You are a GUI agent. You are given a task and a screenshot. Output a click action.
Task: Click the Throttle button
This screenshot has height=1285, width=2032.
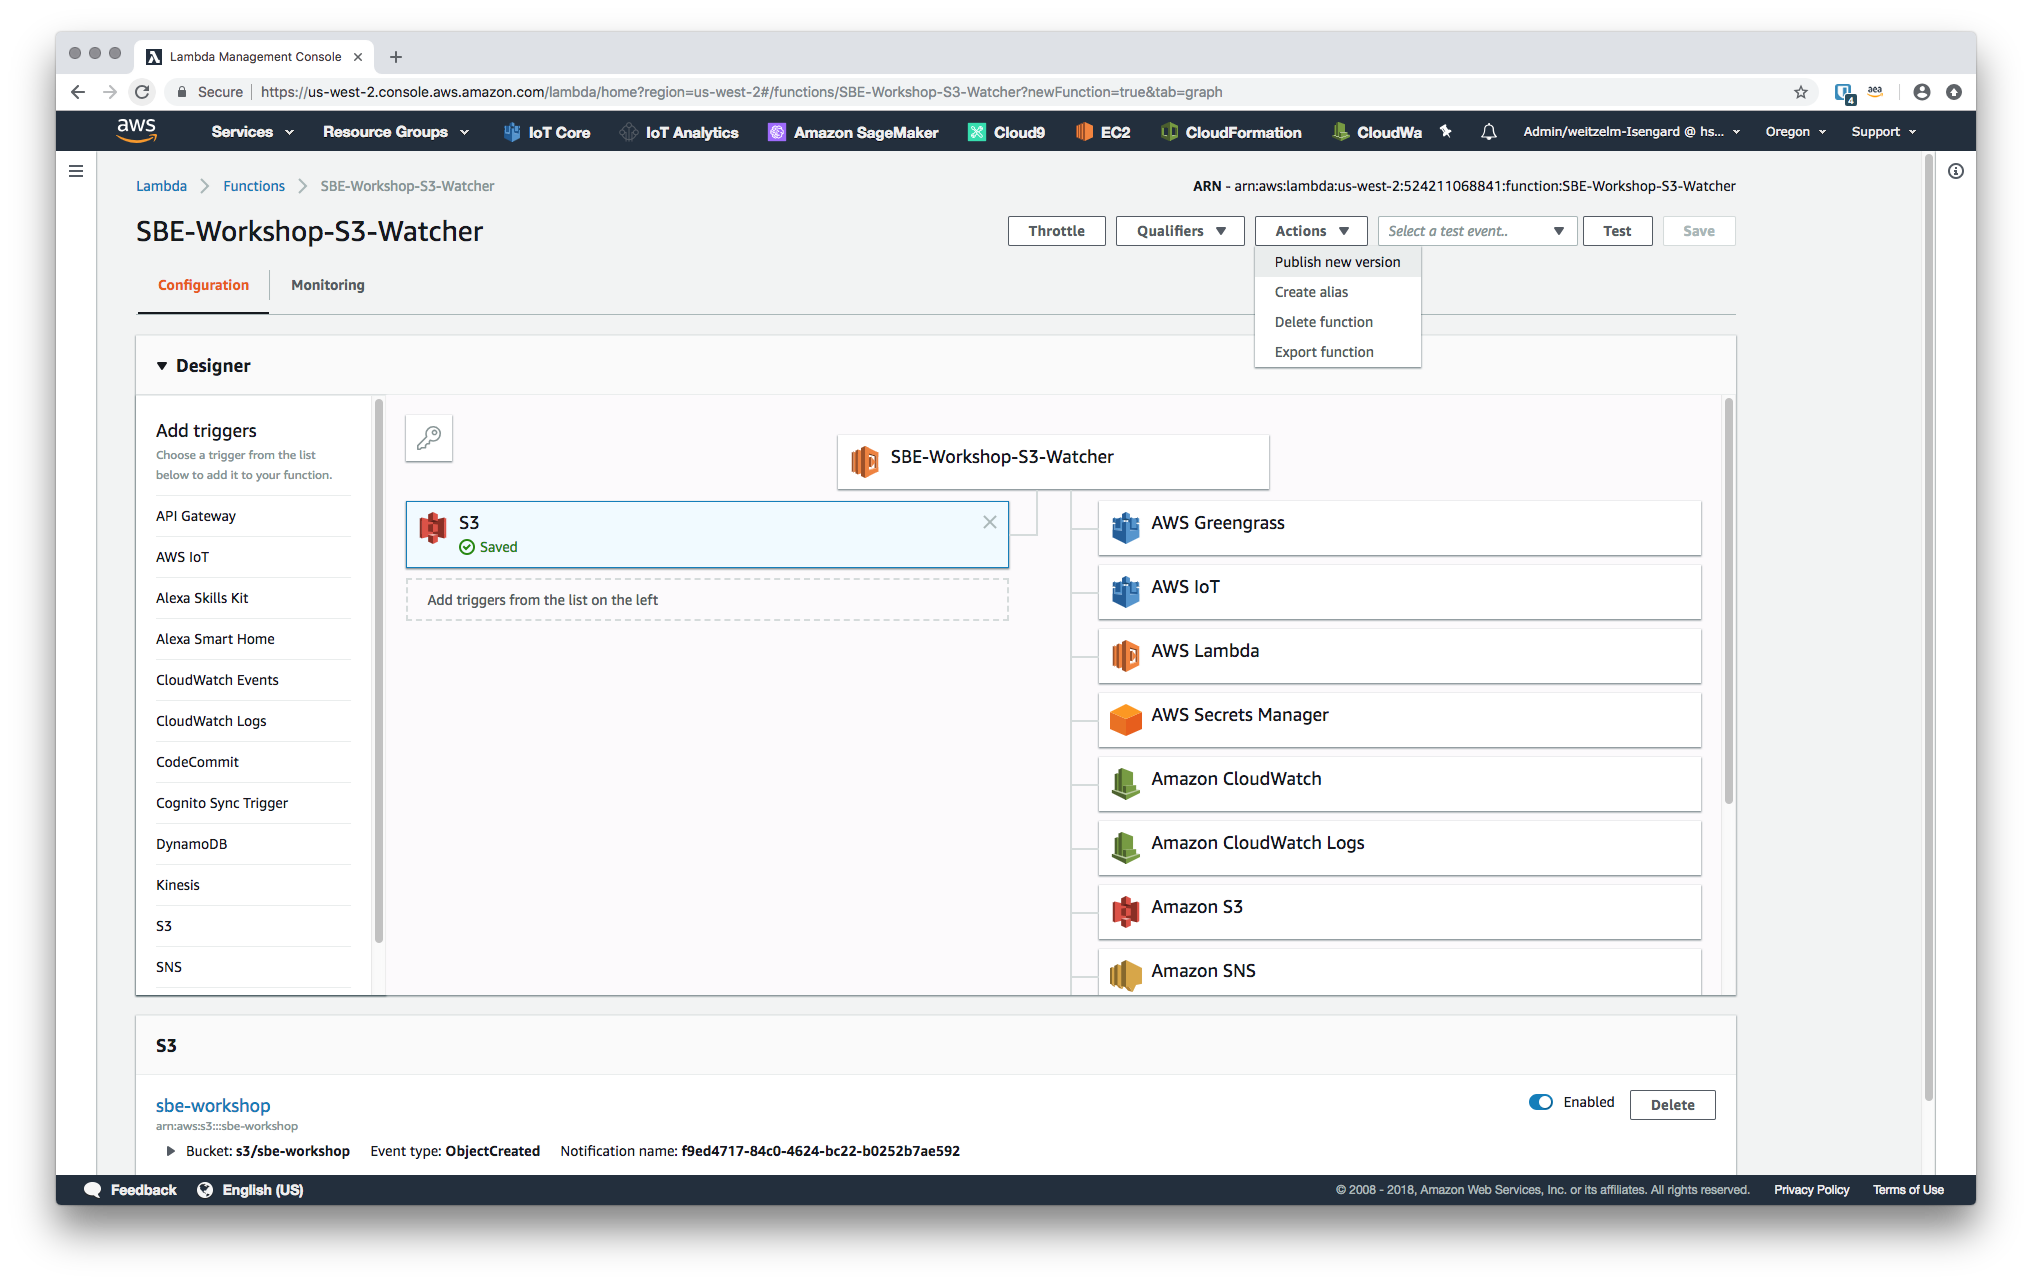1056,231
